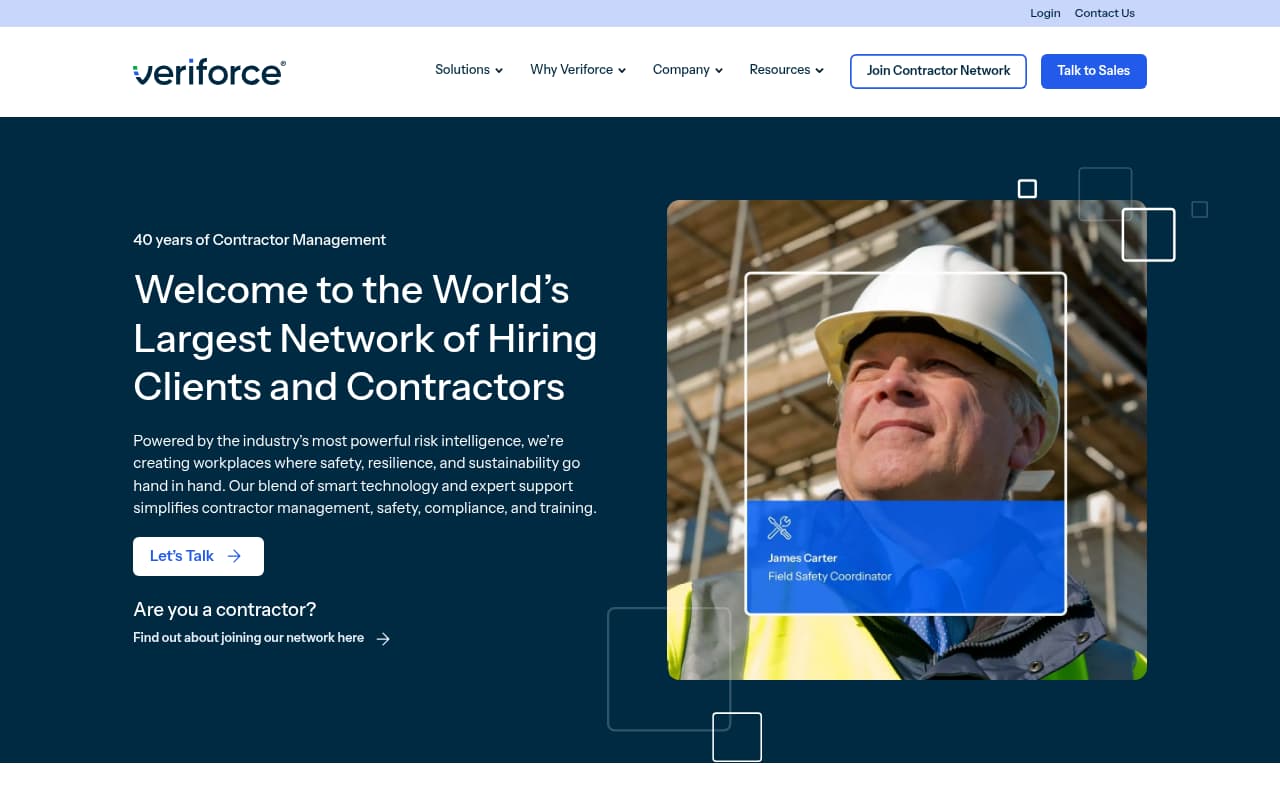Viewport: 1280px width, 800px height.
Task: Click the small square icon near the image's top right
Action: tap(1199, 209)
